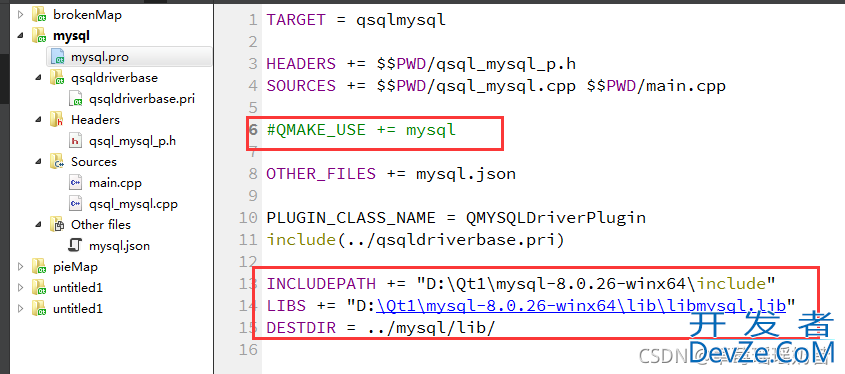This screenshot has width=845, height=374.
Task: Open qsql_mysql_p.h from the tree
Action: tap(133, 141)
